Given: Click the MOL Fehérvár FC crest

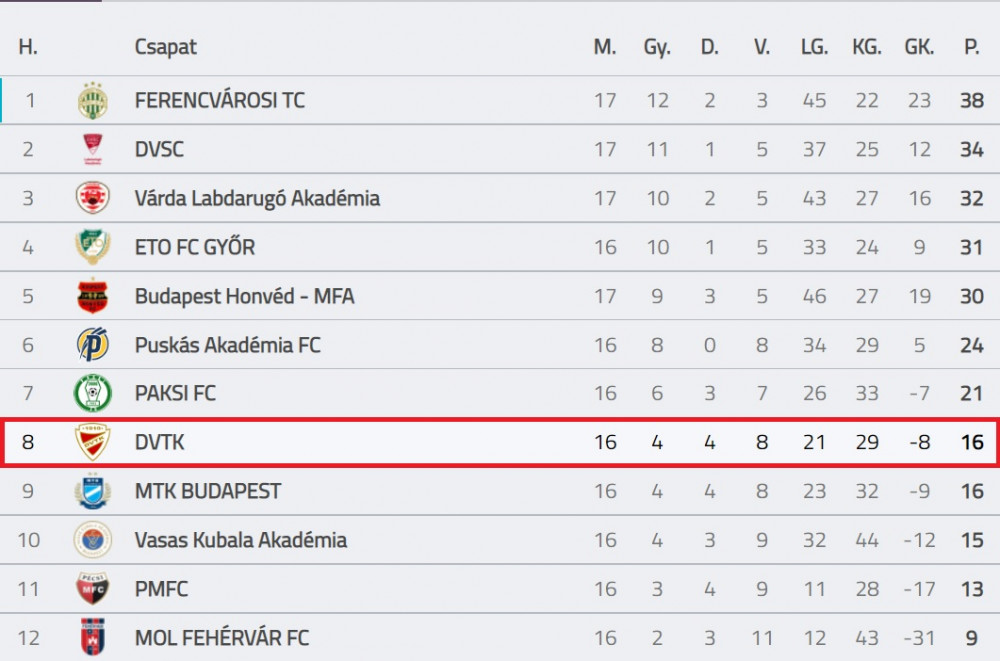Looking at the screenshot, I should pyautogui.click(x=92, y=637).
